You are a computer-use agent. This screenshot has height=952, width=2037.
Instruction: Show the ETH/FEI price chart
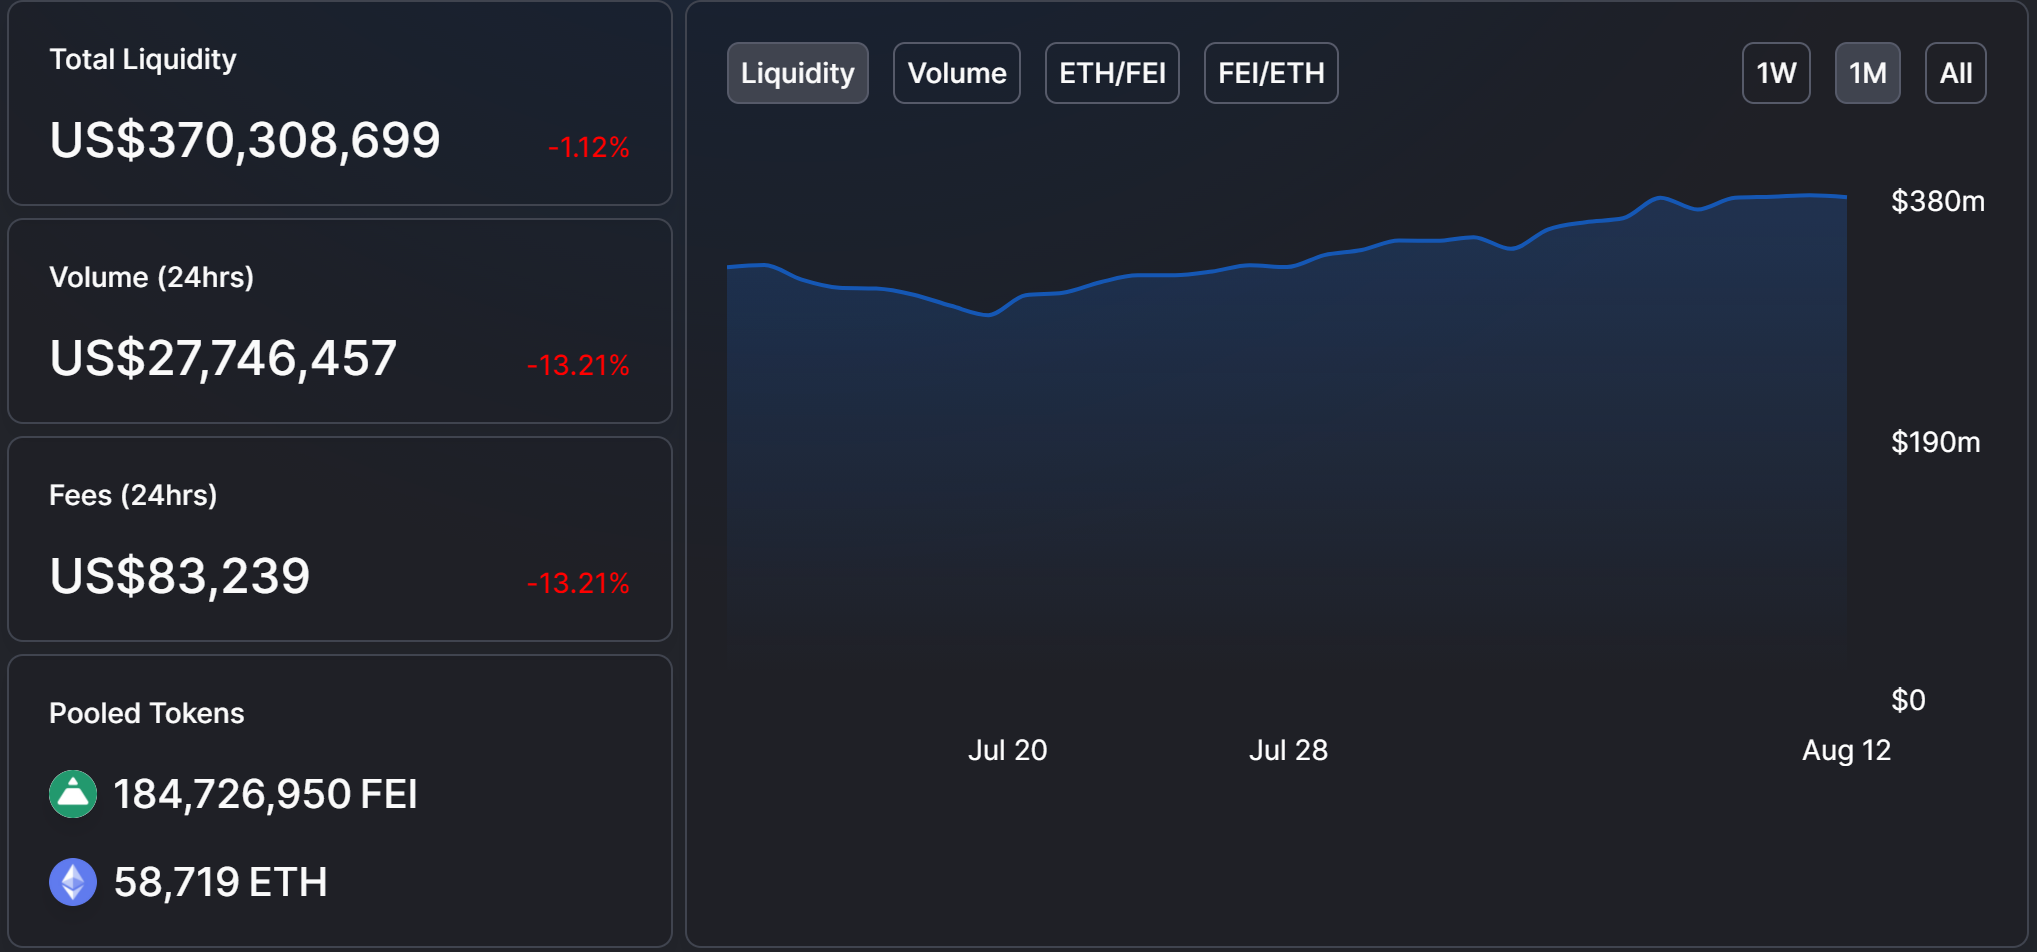tap(1112, 73)
